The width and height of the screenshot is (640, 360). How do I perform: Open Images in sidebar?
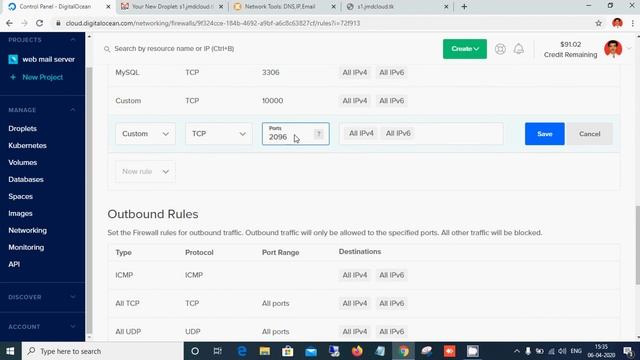tap(20, 213)
